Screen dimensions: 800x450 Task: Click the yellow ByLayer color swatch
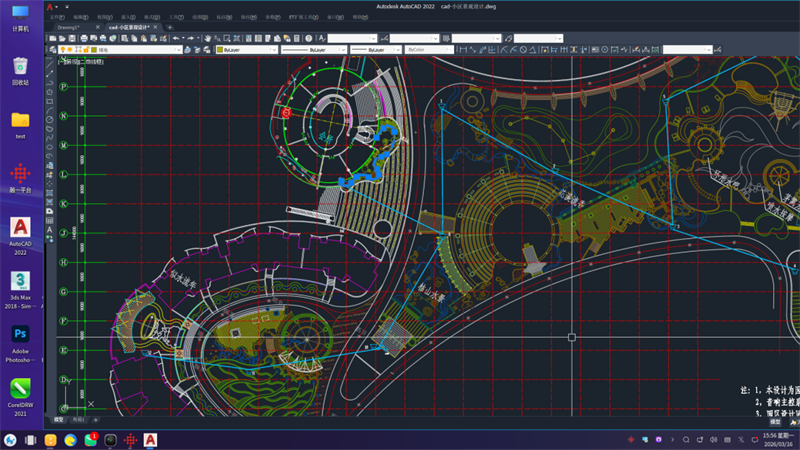220,49
